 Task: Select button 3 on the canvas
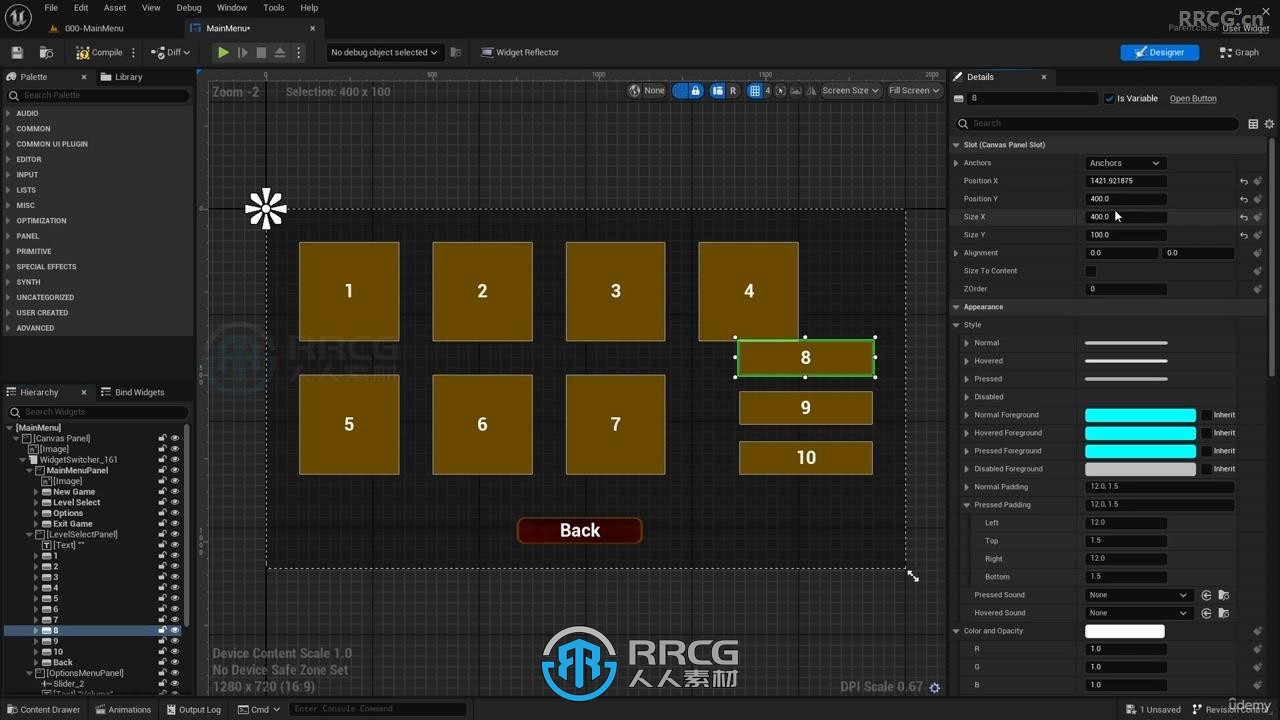615,291
